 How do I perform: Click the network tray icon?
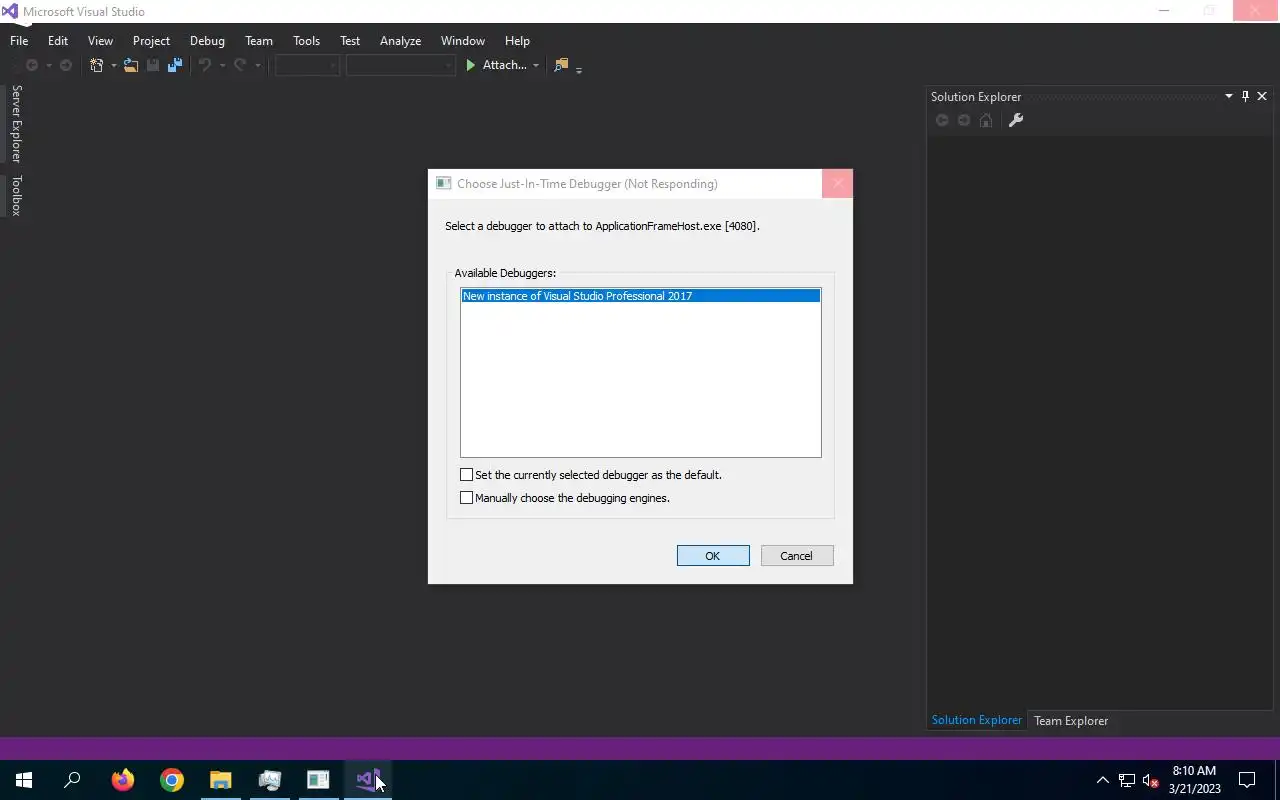click(x=1127, y=780)
